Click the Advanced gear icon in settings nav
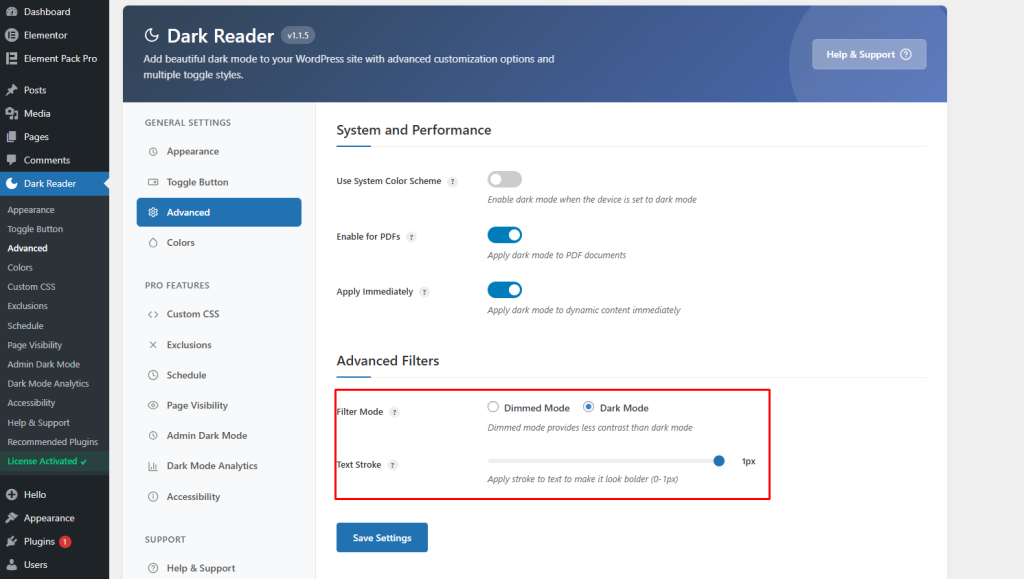The width and height of the screenshot is (1024, 579). [153, 212]
